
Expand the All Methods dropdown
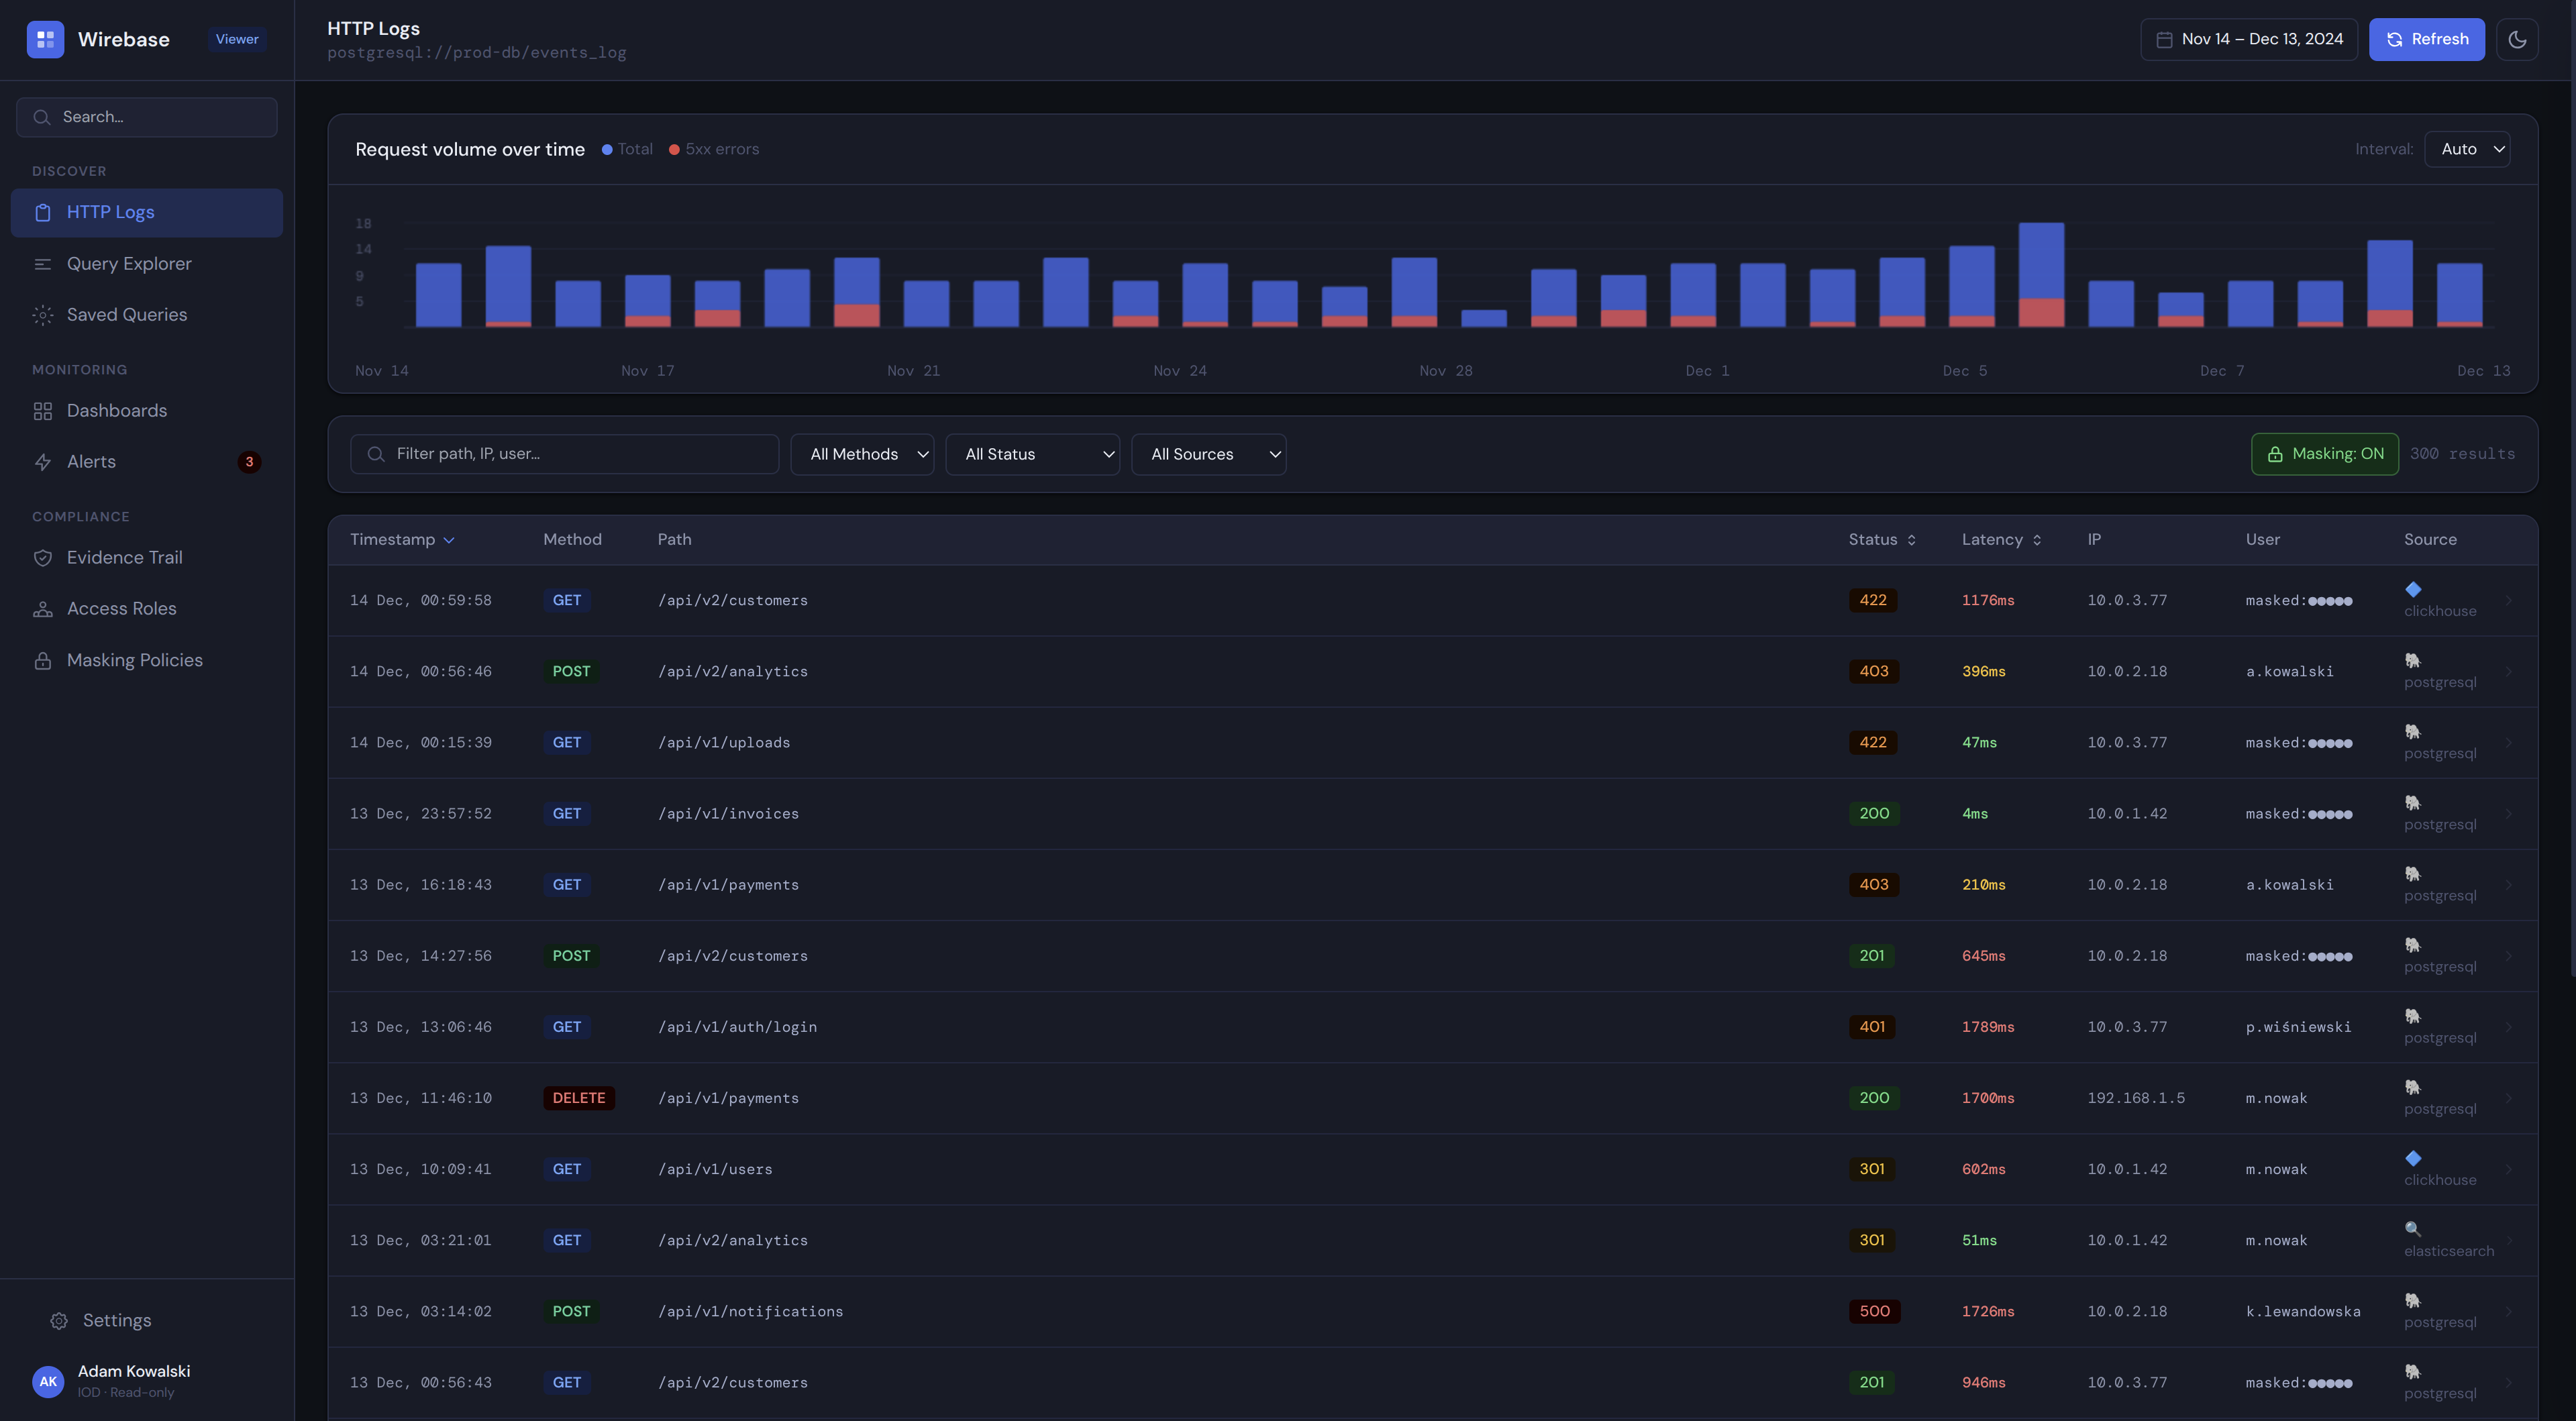click(x=862, y=454)
